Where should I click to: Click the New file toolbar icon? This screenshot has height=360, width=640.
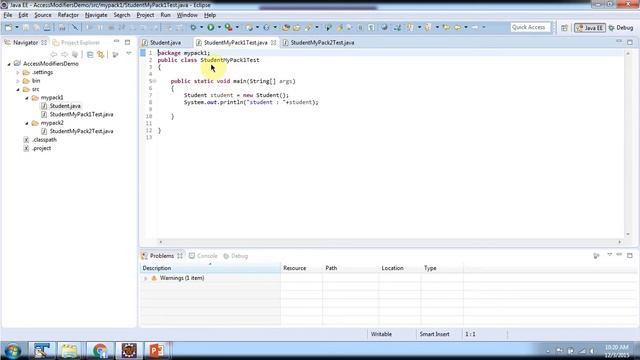click(x=8, y=27)
